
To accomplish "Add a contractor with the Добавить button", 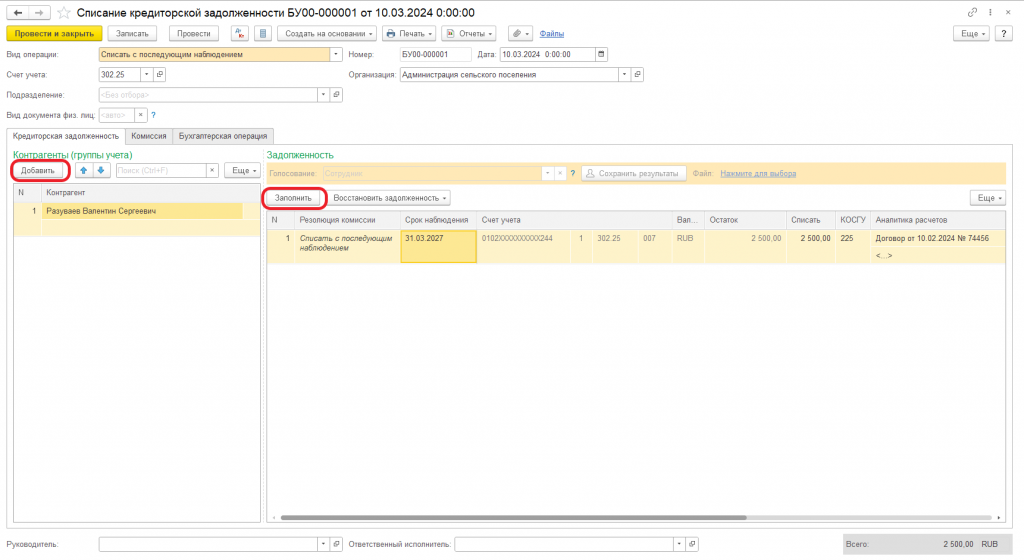I will [38, 170].
